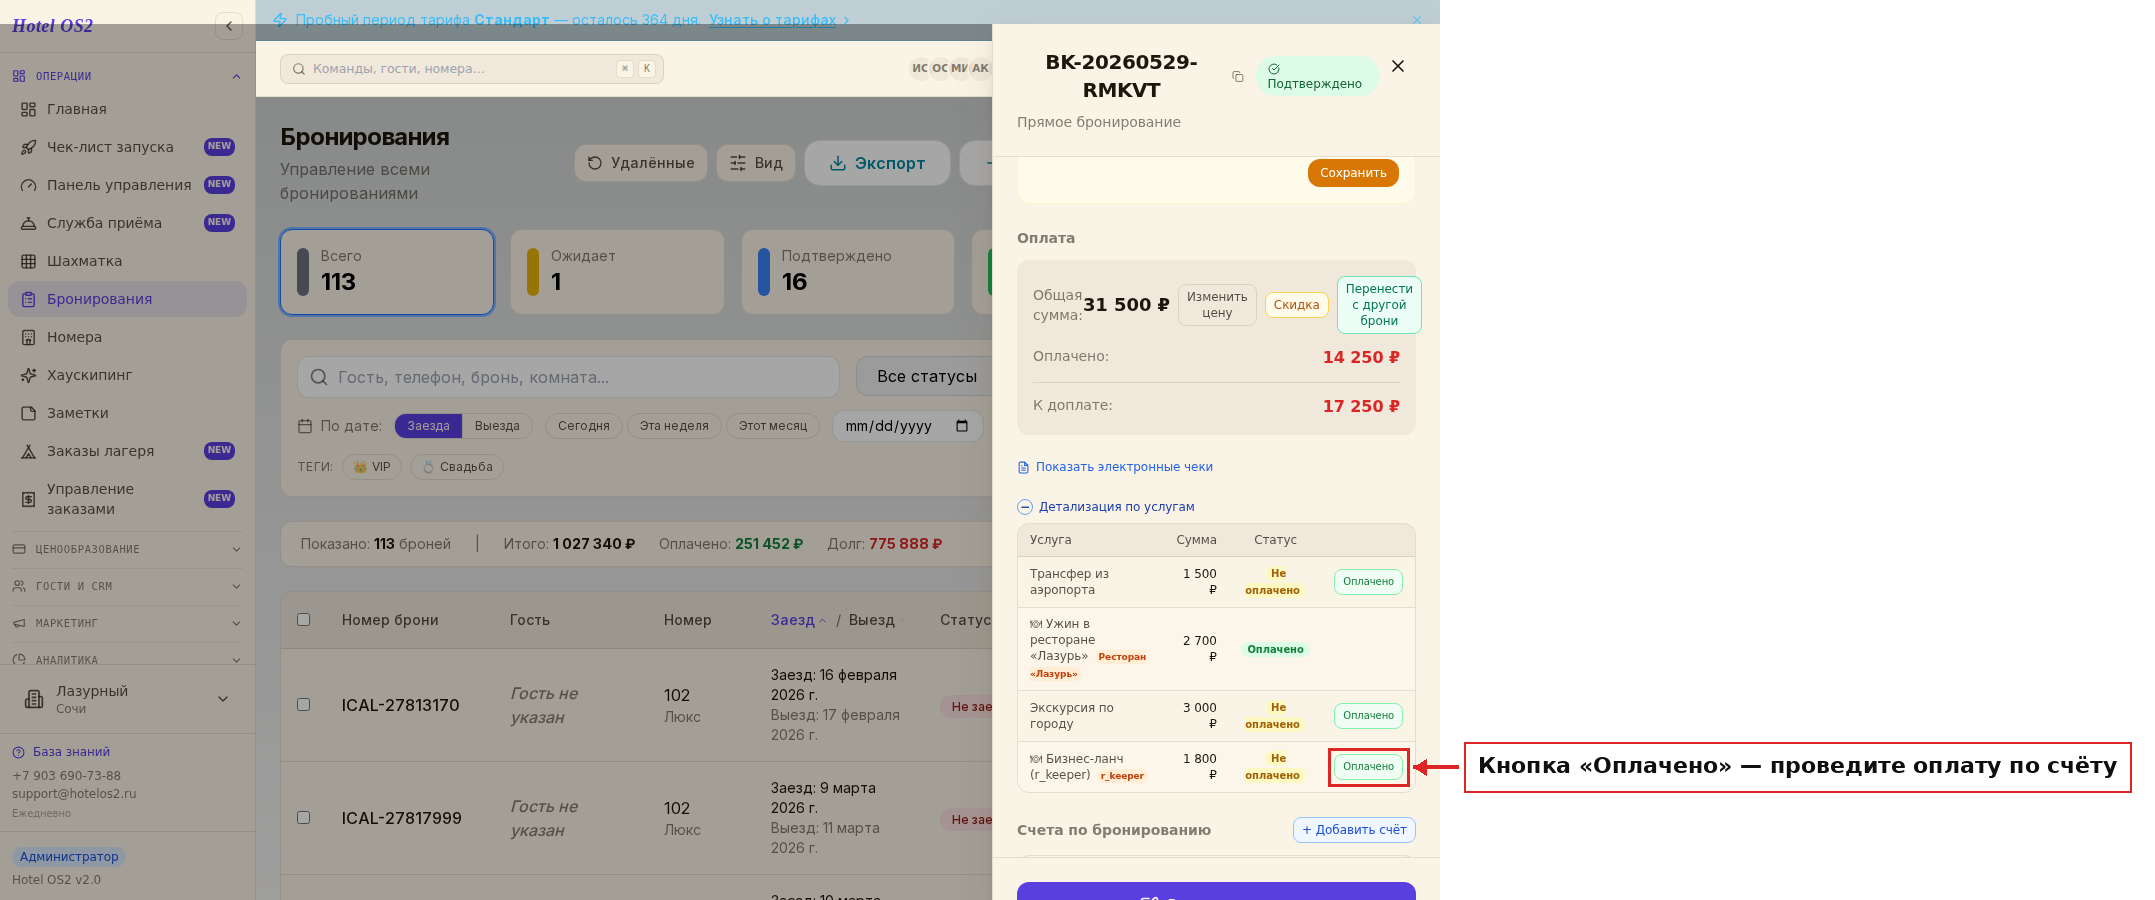Open Чек-лист запуска menu item
Image resolution: width=2155 pixels, height=900 pixels.
pos(127,147)
